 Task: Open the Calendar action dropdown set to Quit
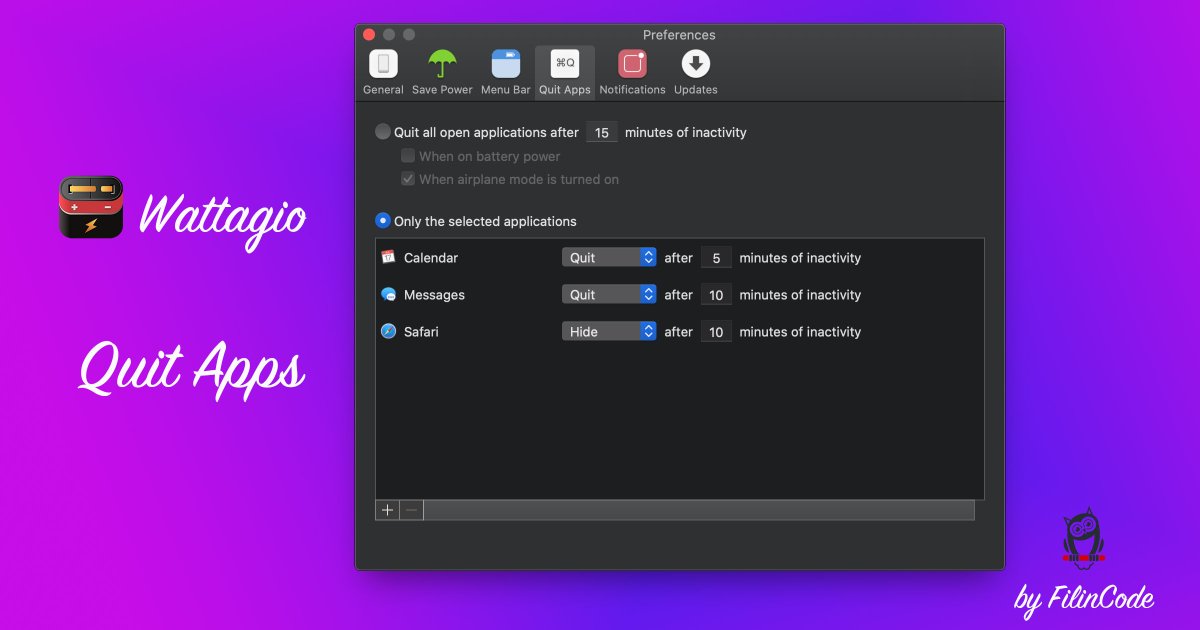tap(609, 257)
